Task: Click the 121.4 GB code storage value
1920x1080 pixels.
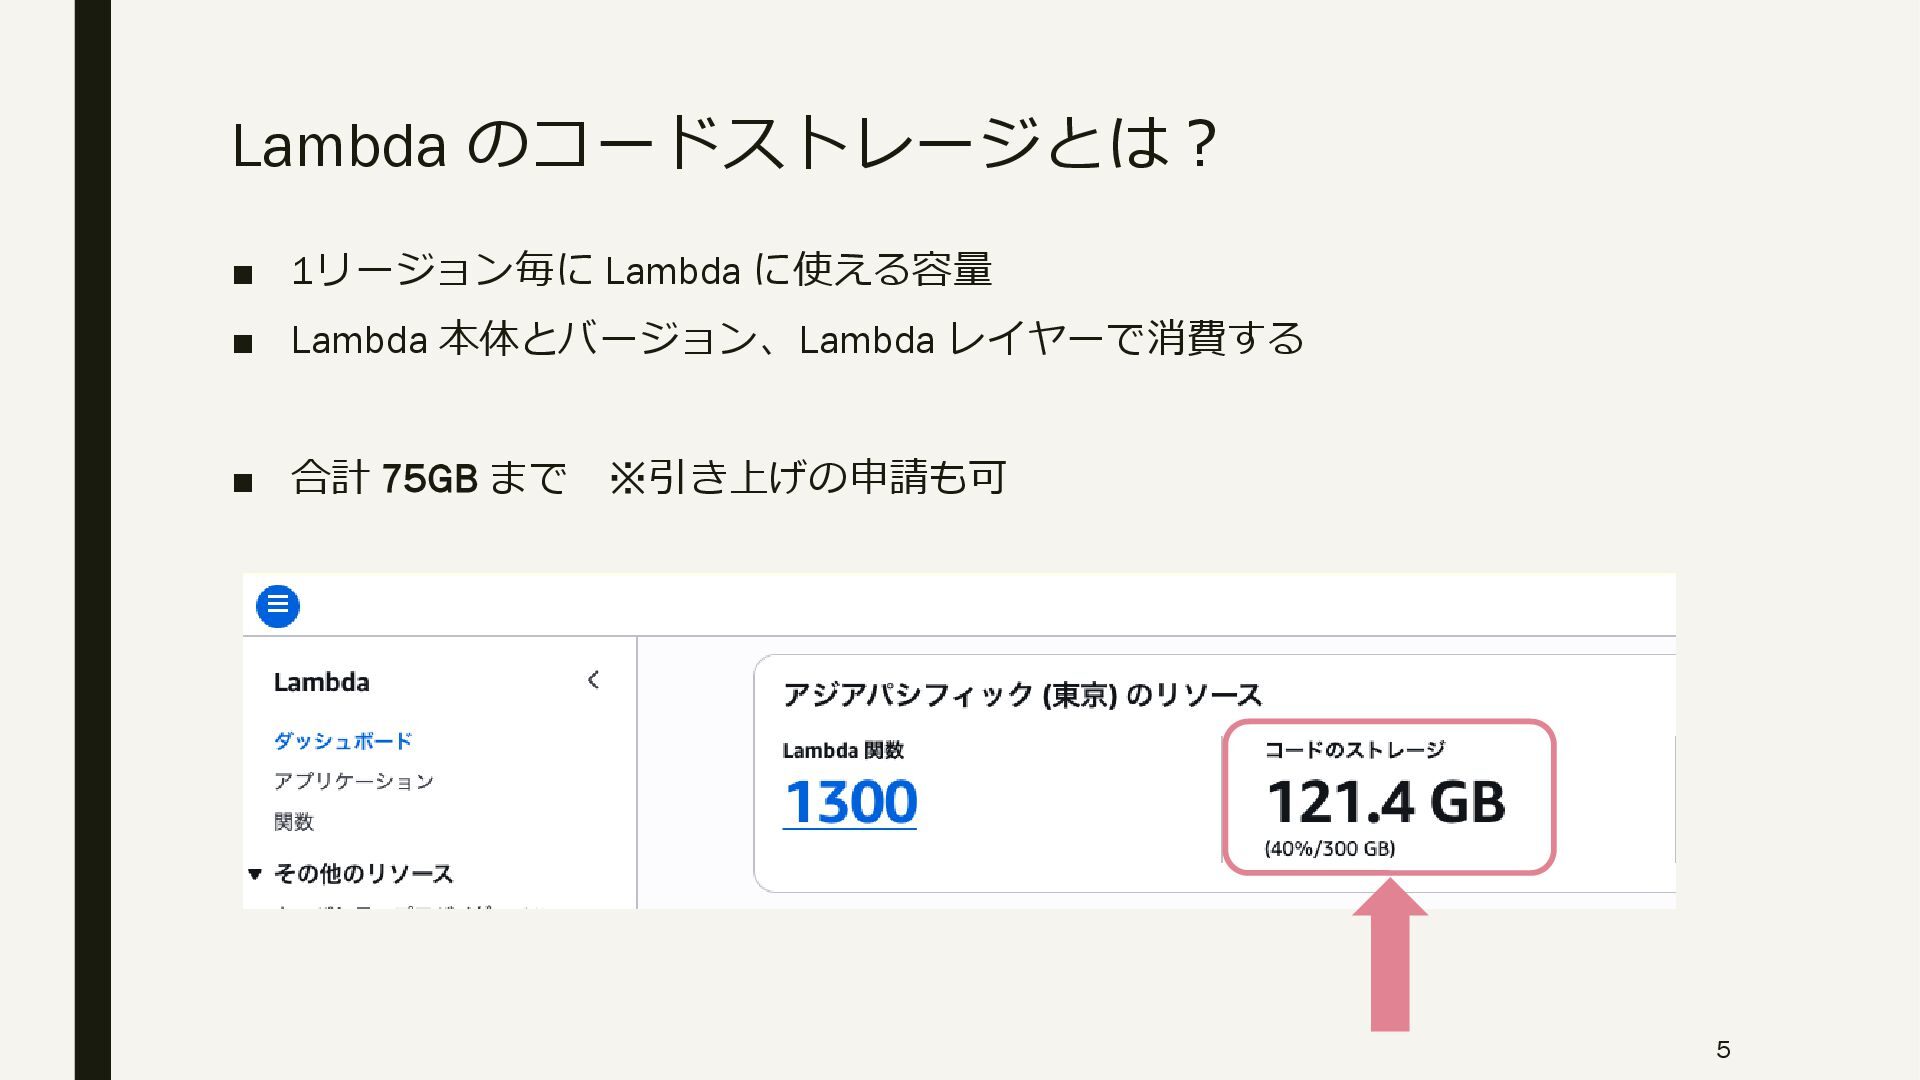Action: (x=1386, y=802)
